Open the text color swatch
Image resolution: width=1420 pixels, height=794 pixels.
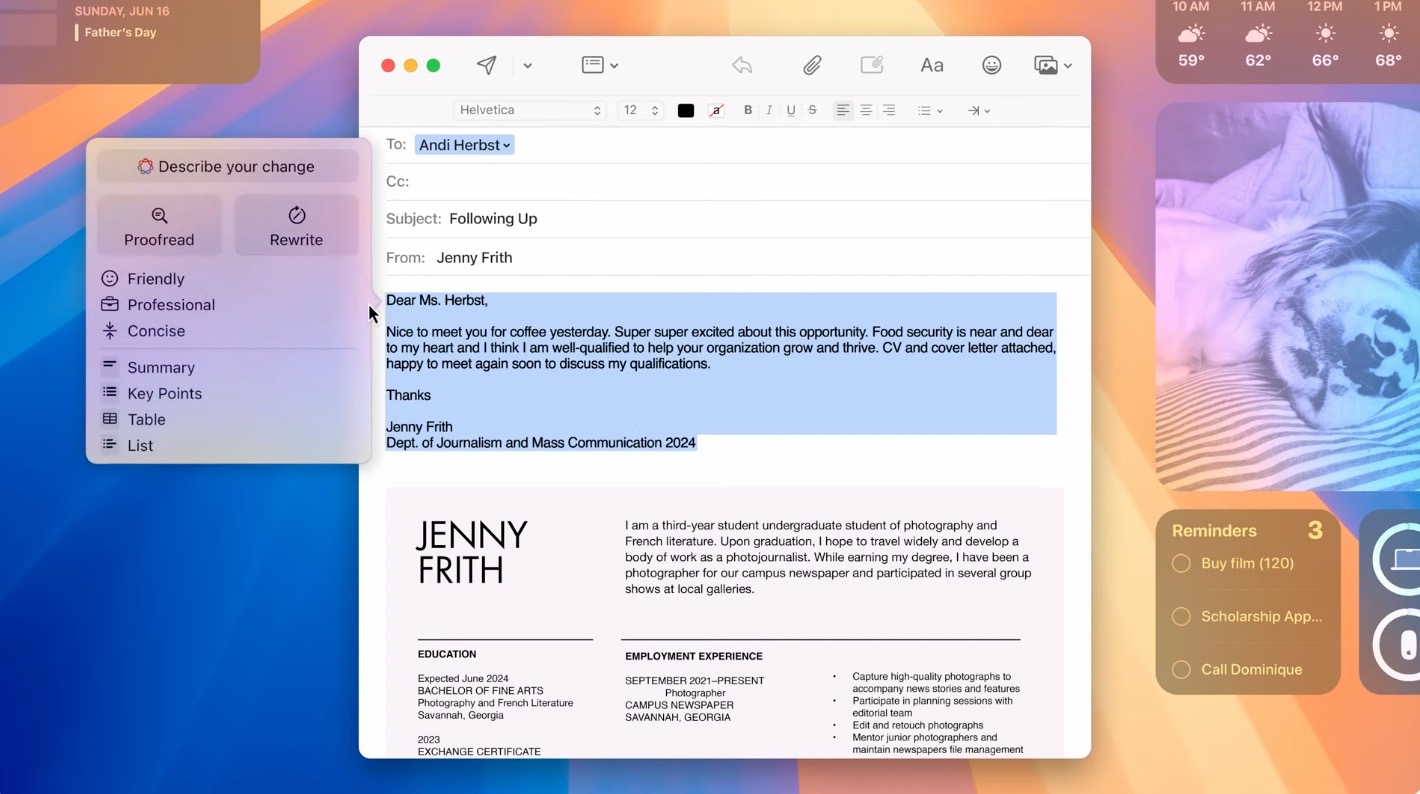pos(686,110)
